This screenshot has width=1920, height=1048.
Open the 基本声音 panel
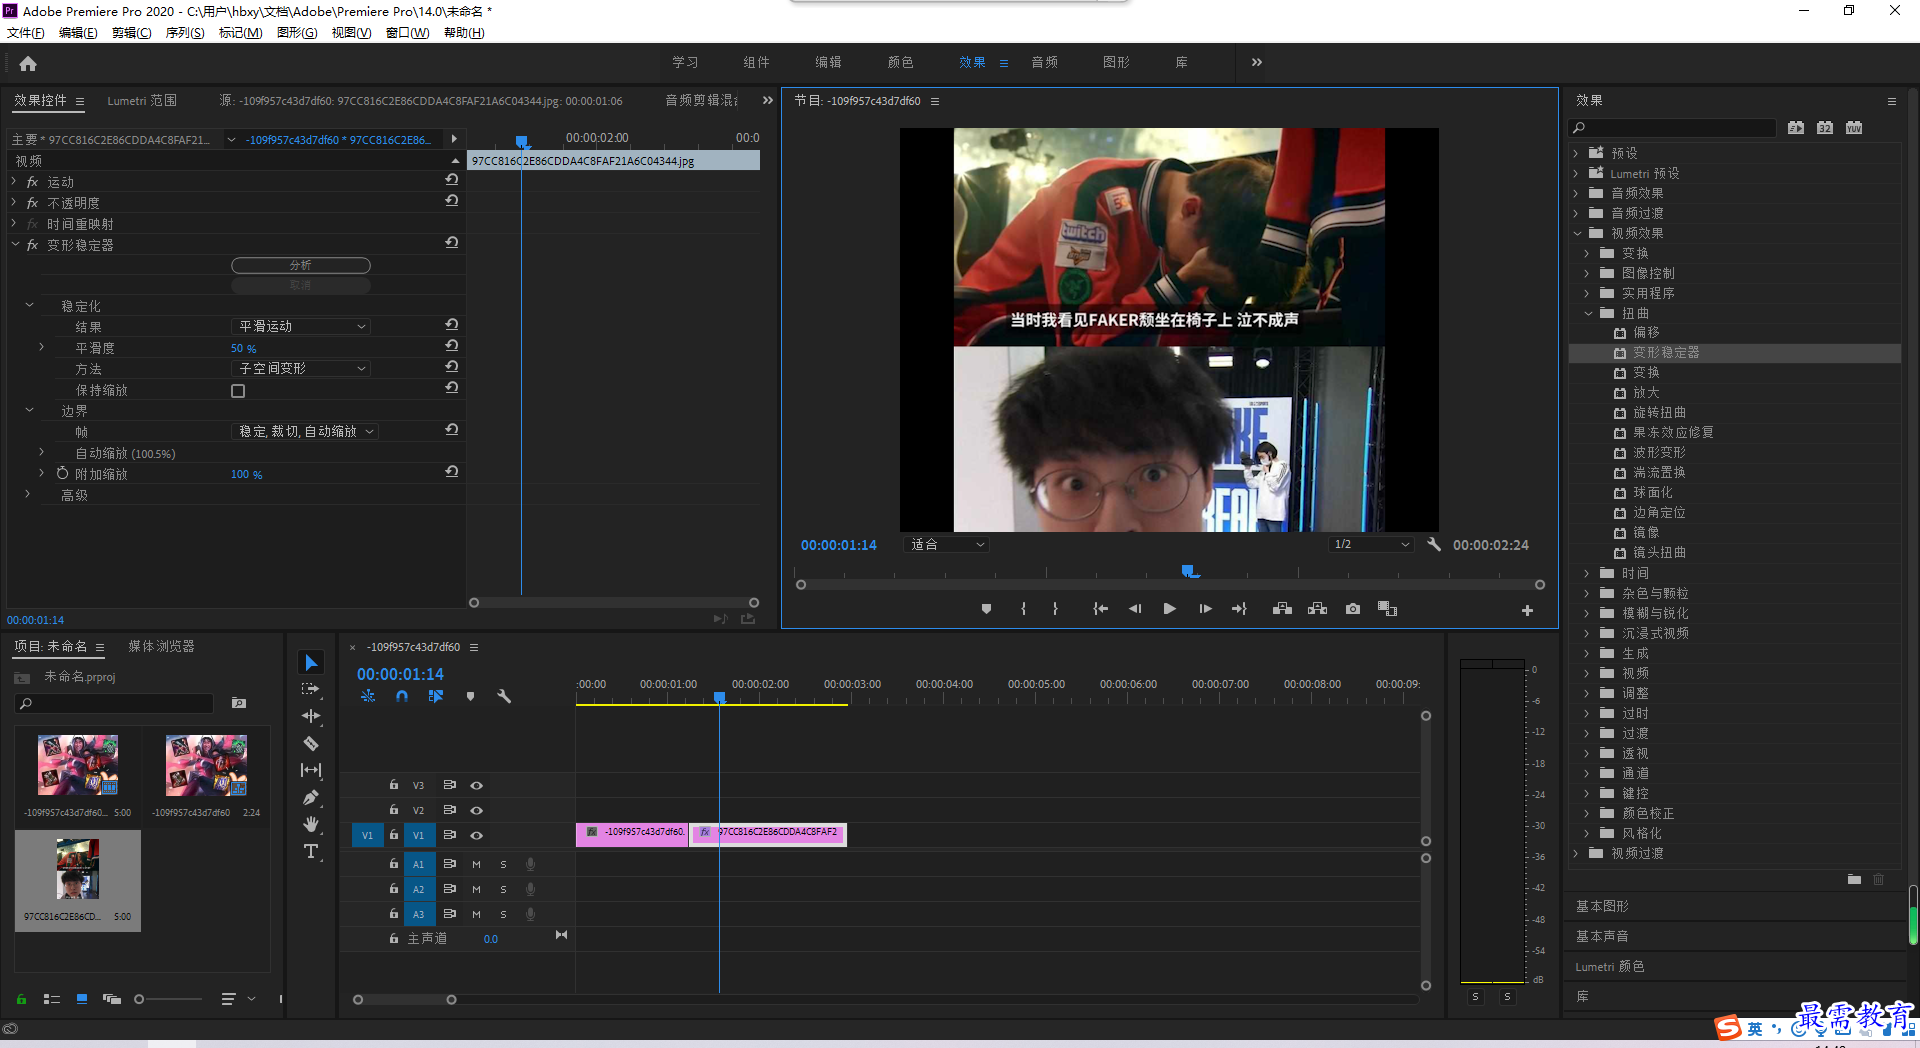(x=1602, y=936)
